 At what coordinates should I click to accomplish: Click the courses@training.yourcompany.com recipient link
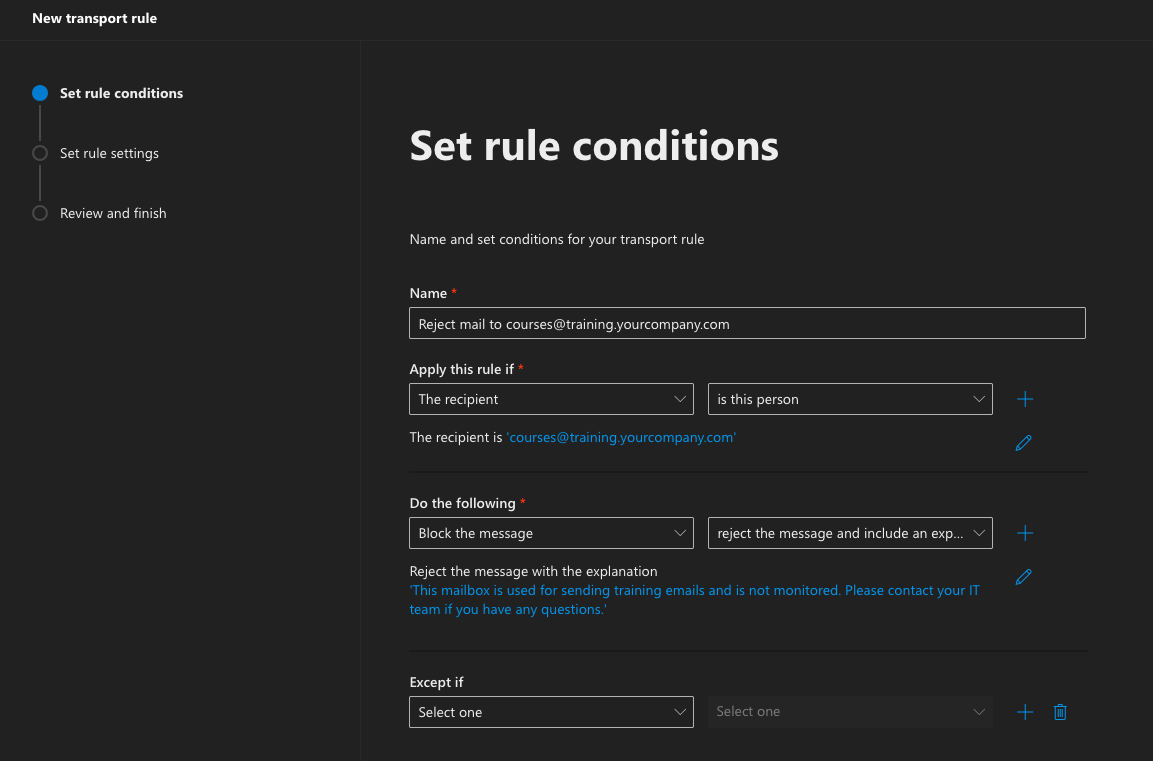click(x=621, y=437)
